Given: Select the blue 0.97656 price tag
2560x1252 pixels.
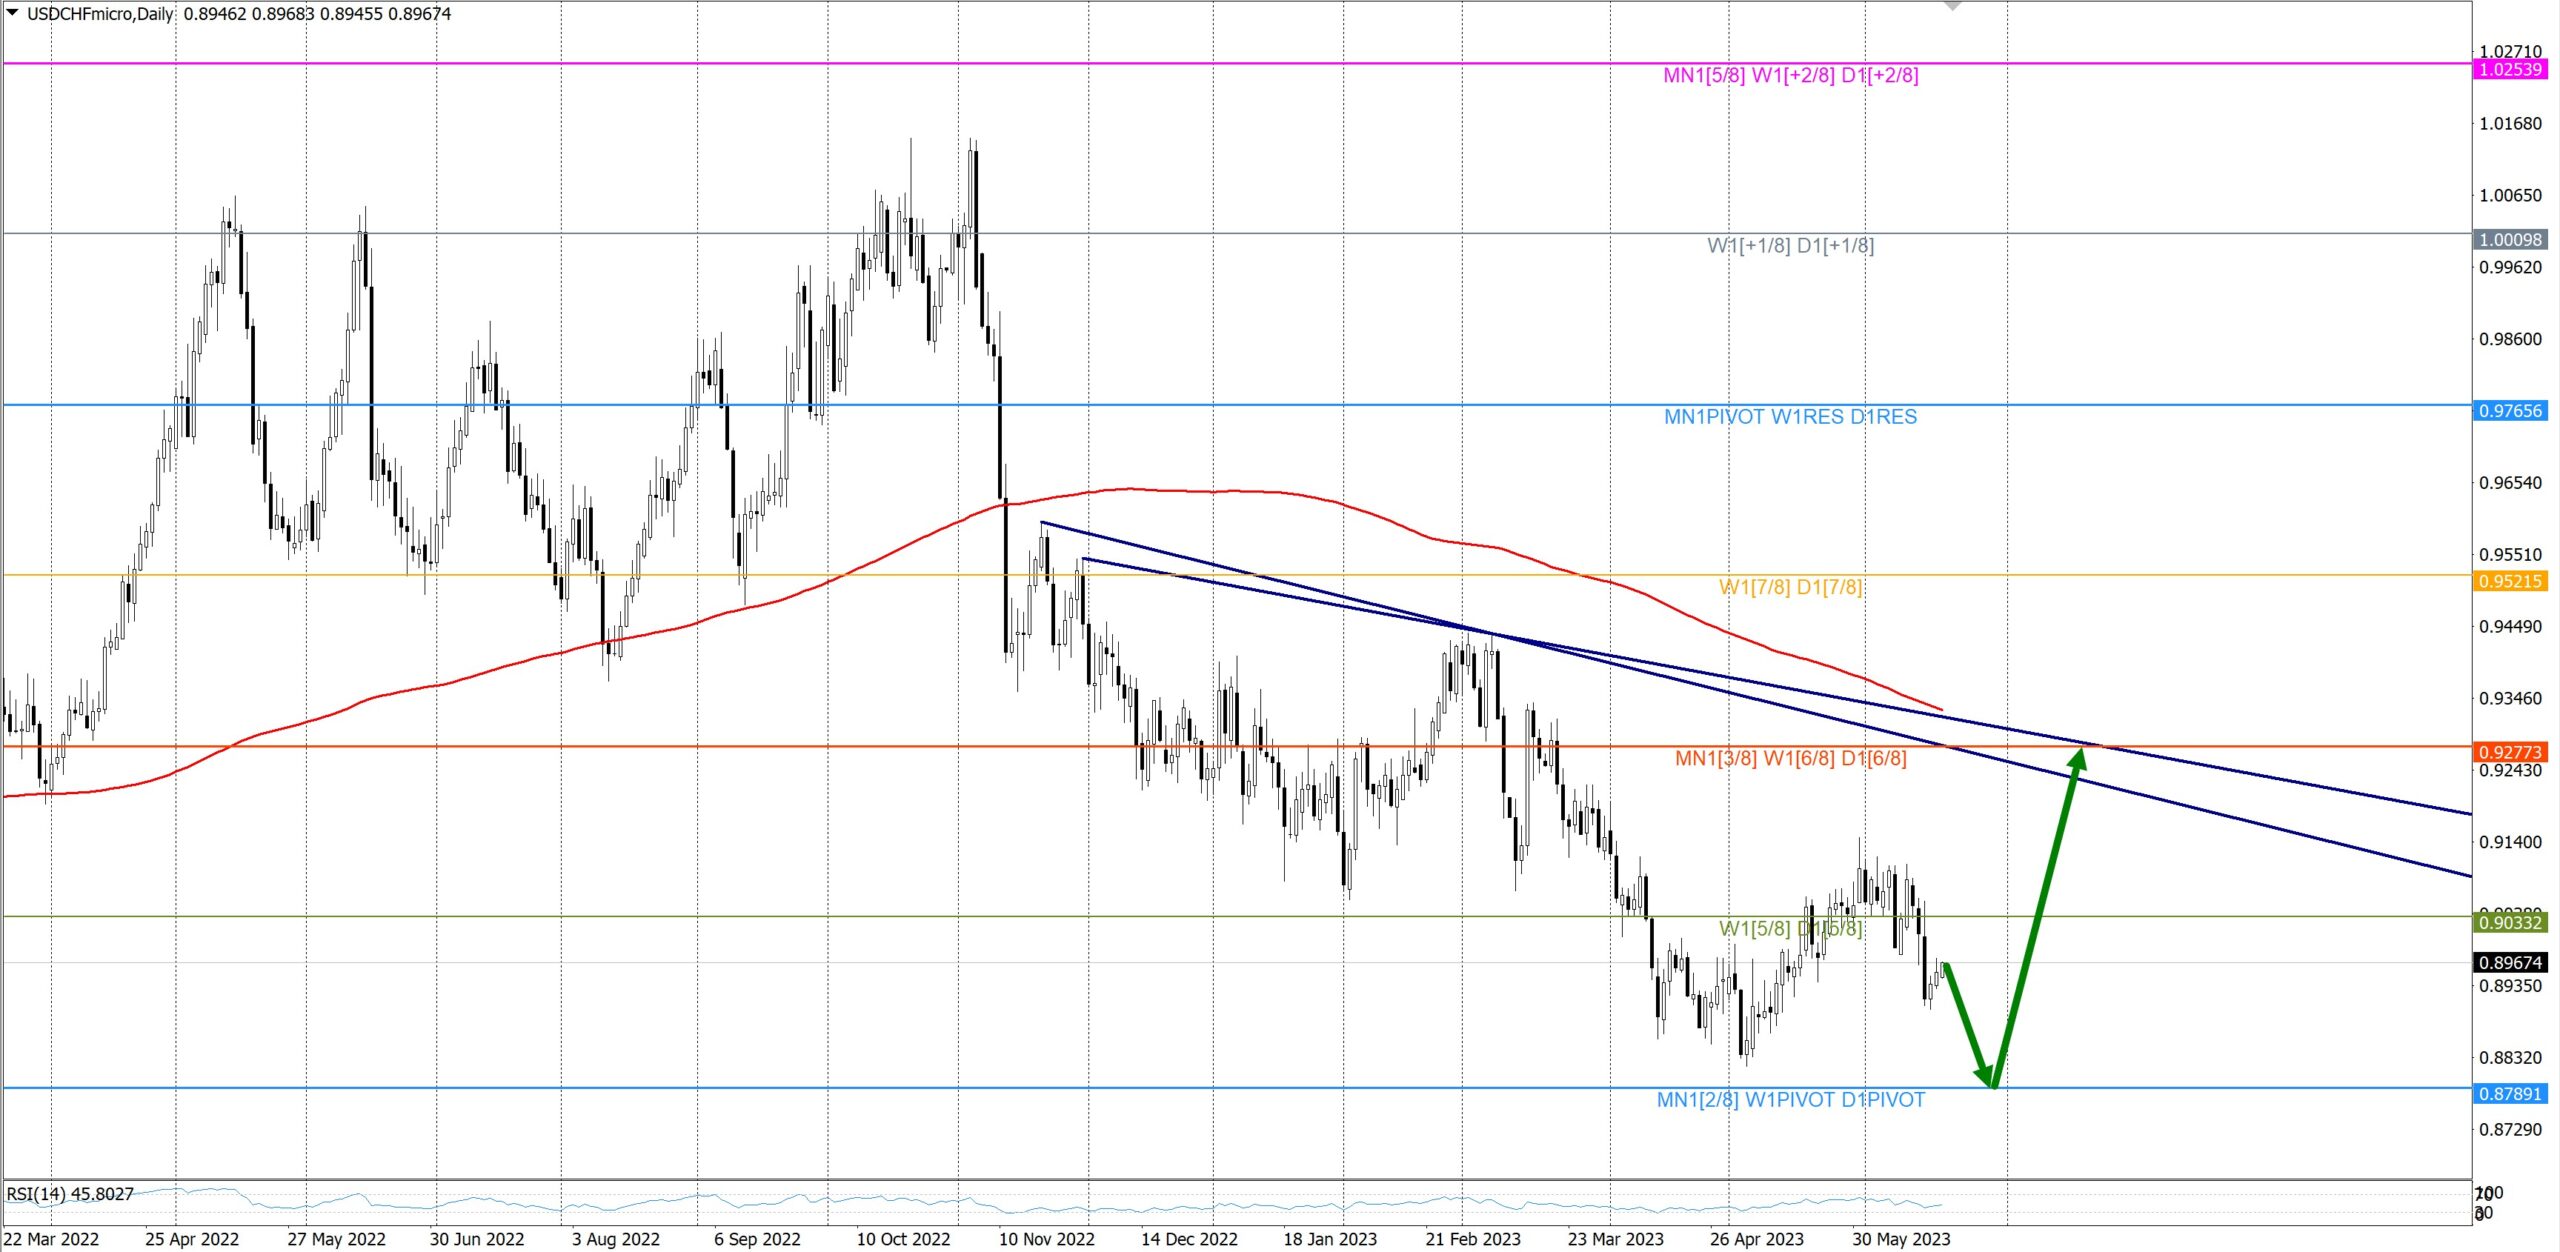Looking at the screenshot, I should [2510, 411].
